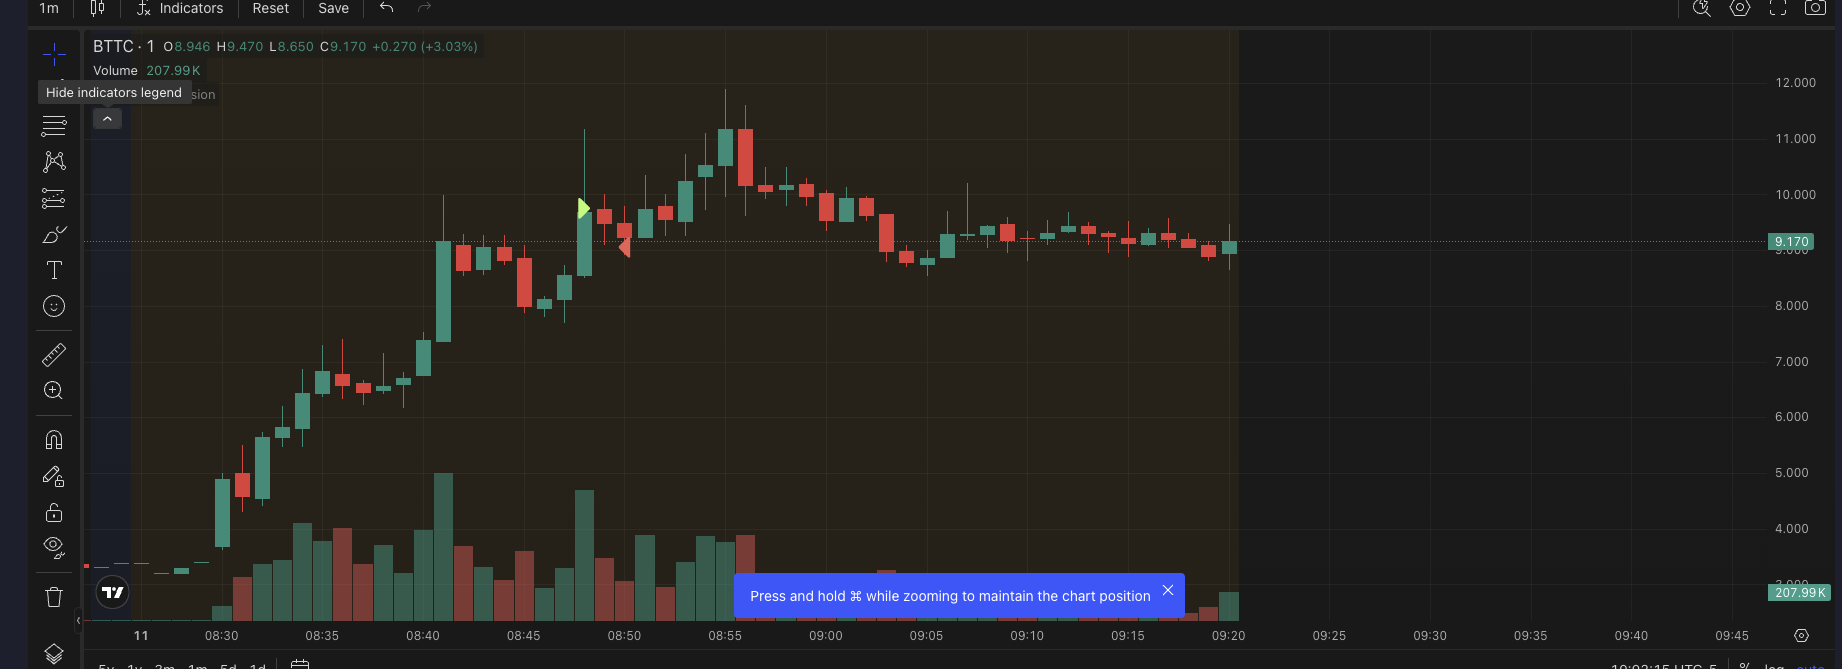1842x669 pixels.
Task: Collapse the indicators legend chevron
Action: pyautogui.click(x=107, y=119)
